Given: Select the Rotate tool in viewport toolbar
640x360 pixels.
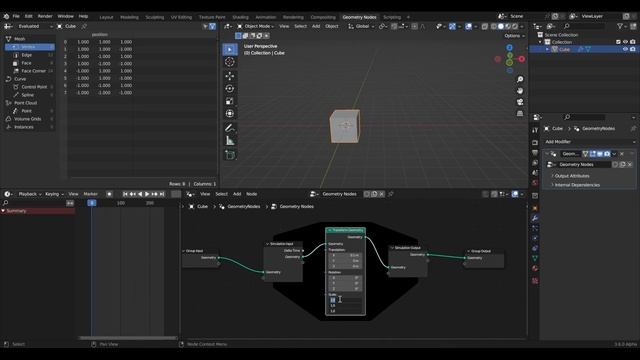Looking at the screenshot, I should coord(230,89).
